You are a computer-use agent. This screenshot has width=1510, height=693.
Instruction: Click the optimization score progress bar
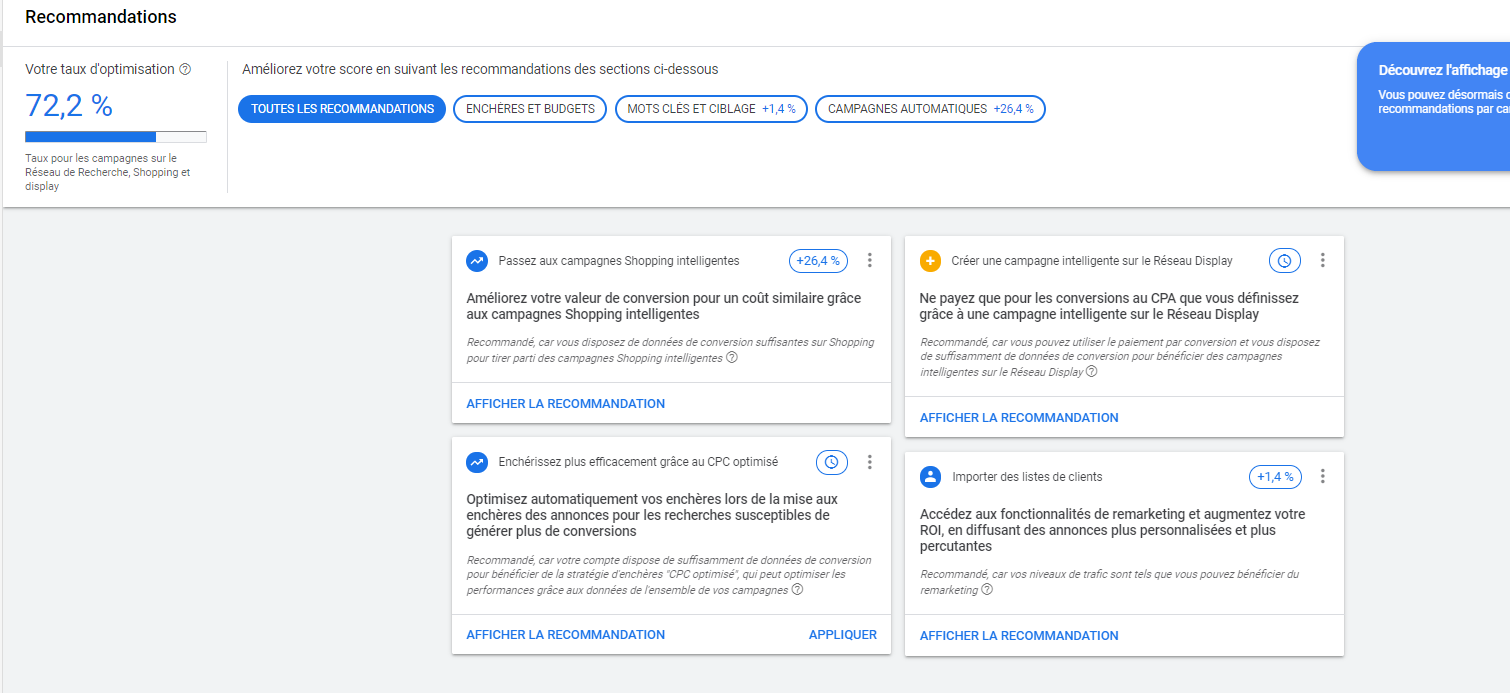tap(116, 137)
